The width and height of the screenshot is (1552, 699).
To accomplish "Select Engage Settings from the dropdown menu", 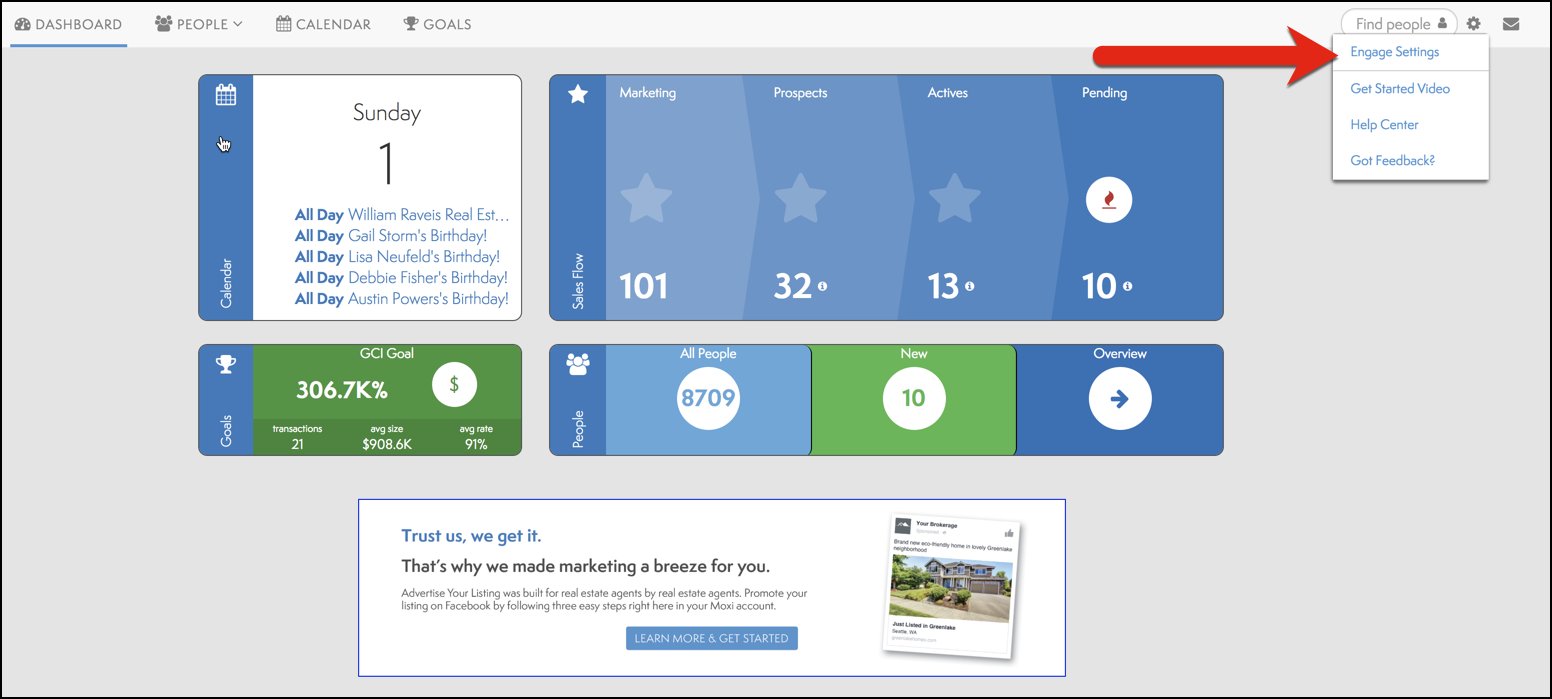I will coord(1394,52).
